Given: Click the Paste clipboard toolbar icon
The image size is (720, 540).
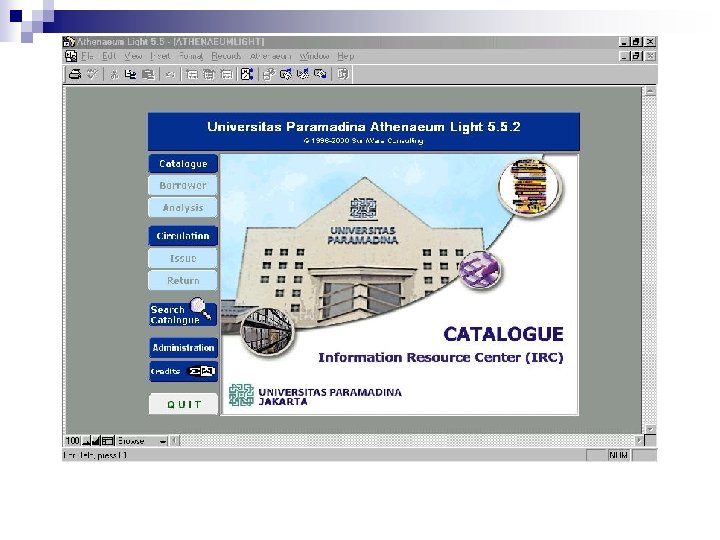Looking at the screenshot, I should pos(148,74).
